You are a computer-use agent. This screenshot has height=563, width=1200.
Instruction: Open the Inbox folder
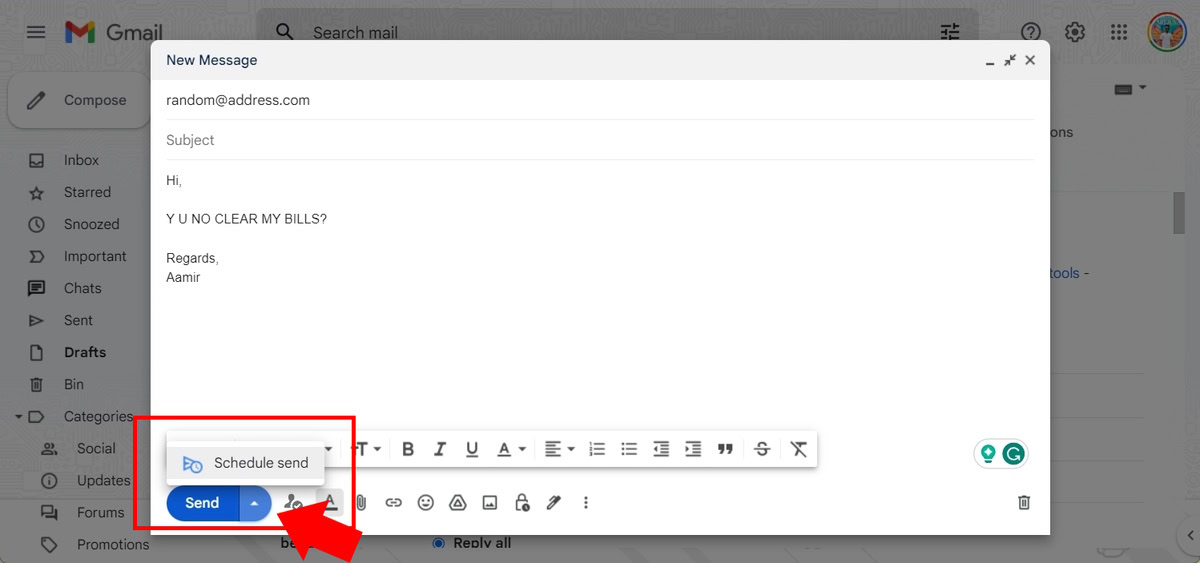81,160
